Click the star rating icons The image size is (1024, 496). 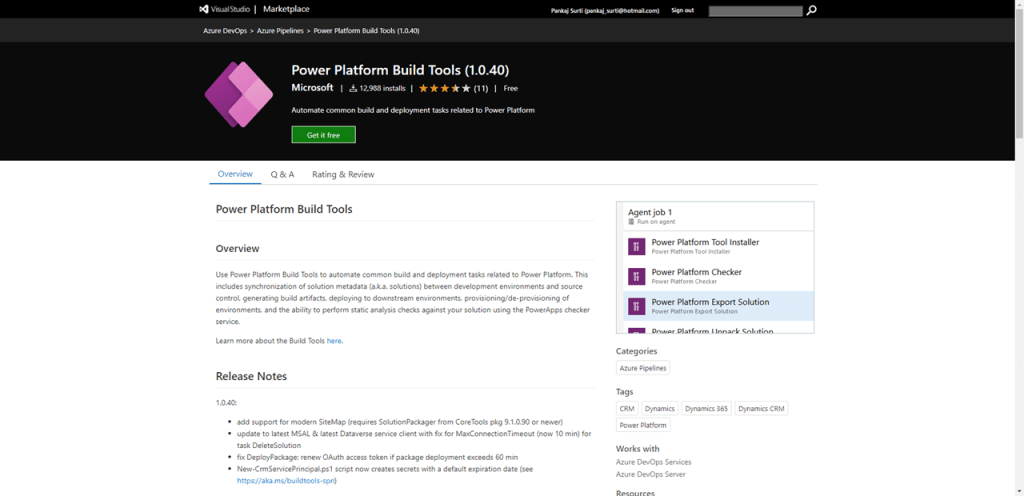[x=444, y=88]
